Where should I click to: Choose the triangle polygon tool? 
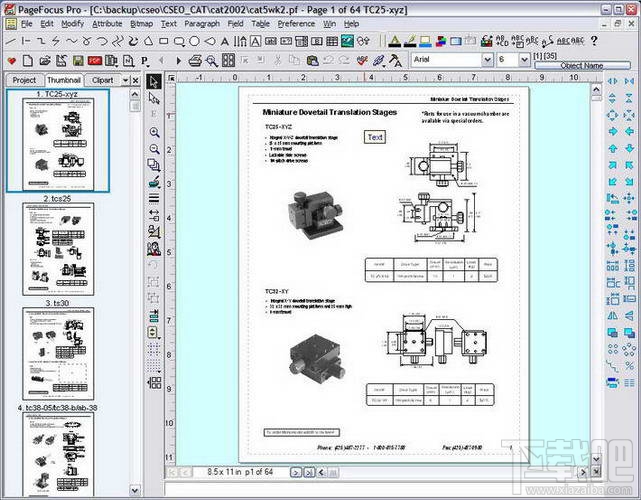coord(148,41)
